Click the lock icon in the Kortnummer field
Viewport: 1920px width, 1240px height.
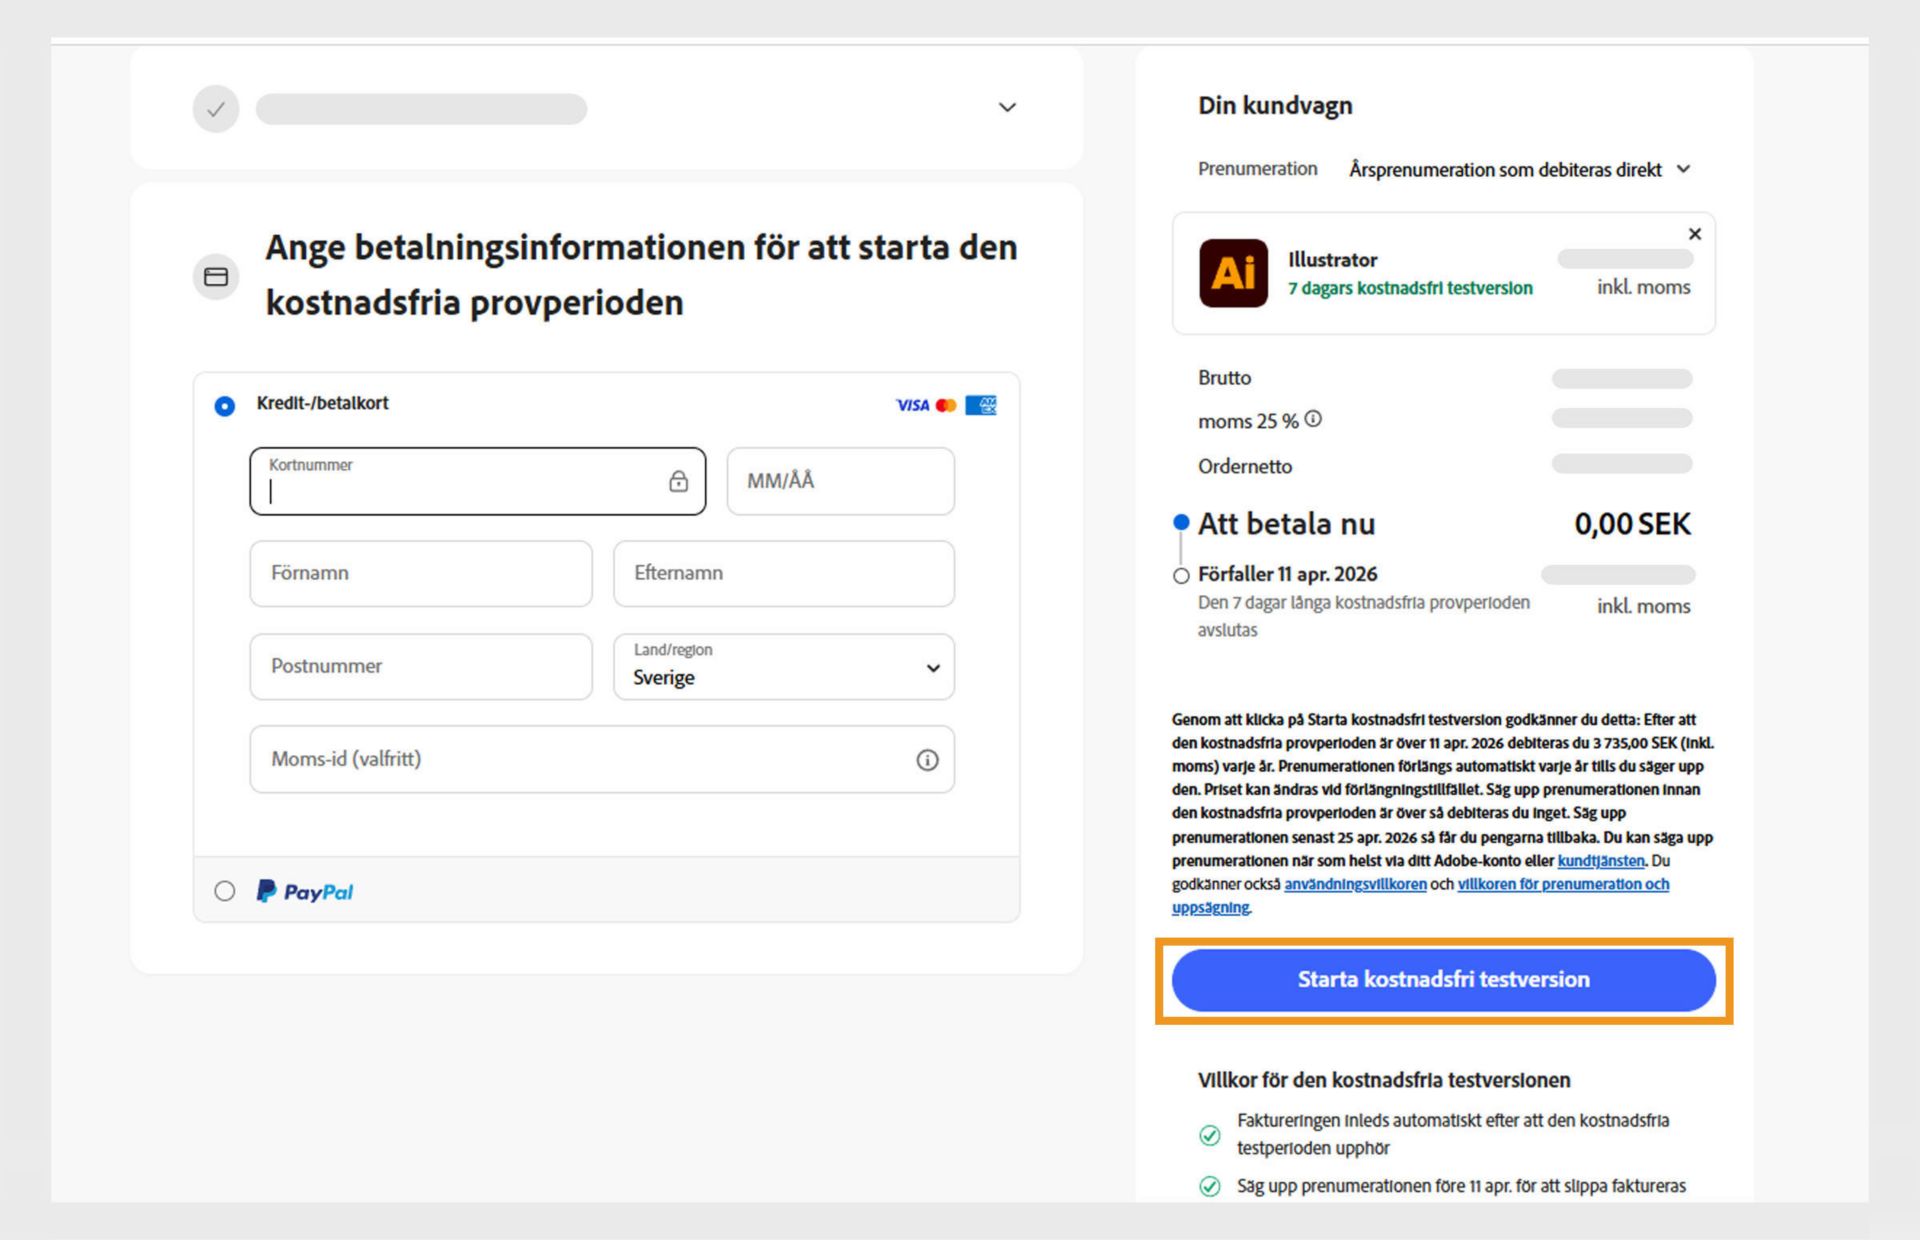tap(680, 482)
